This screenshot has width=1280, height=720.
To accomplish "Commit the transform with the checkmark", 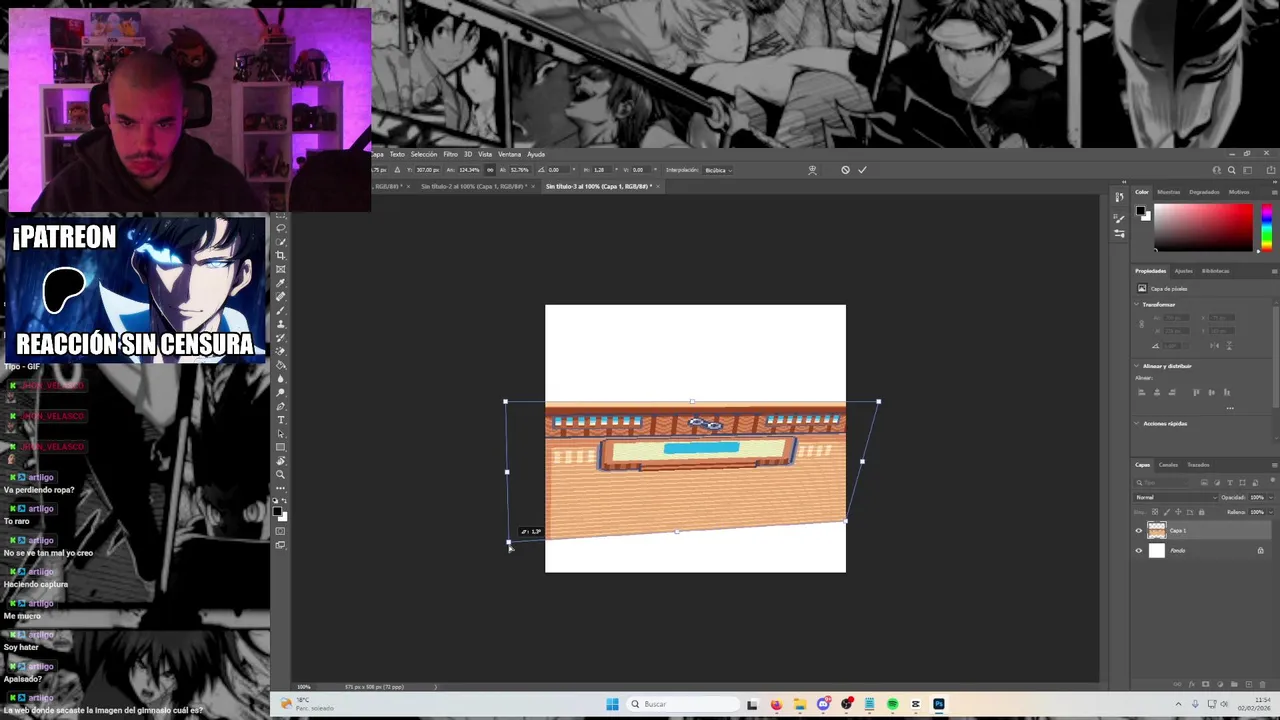I will pyautogui.click(x=862, y=170).
